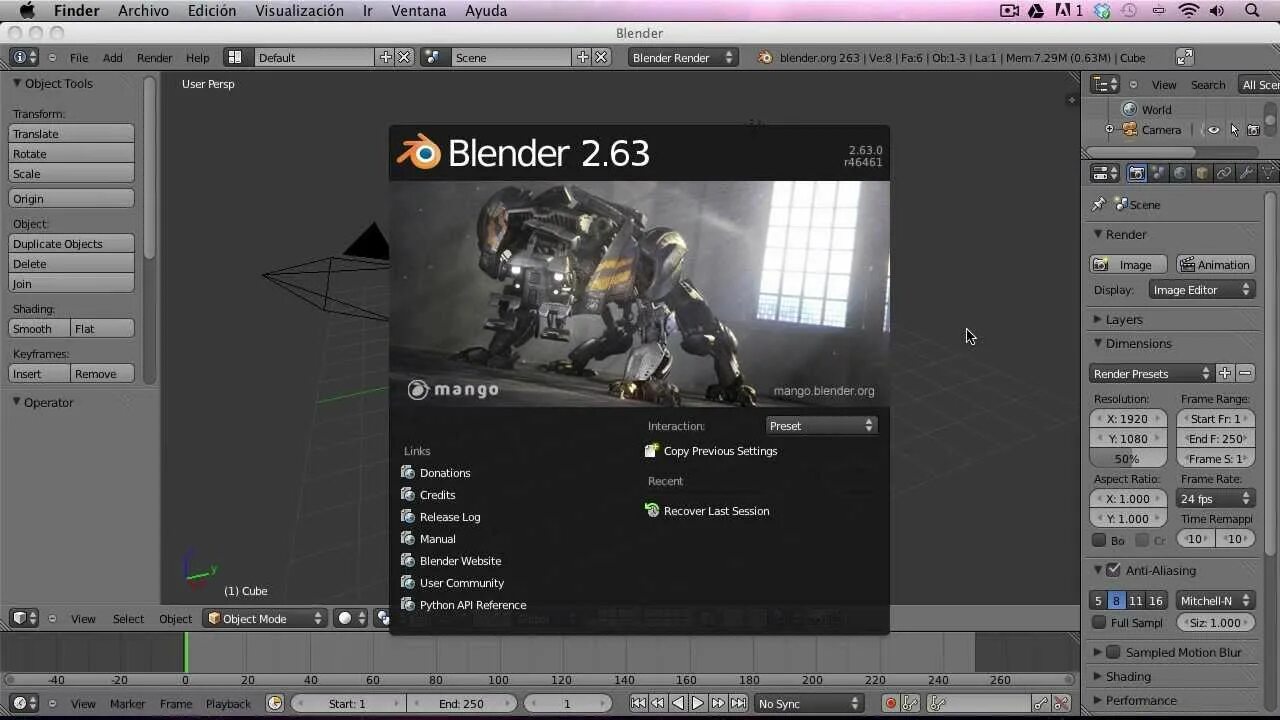Open the Render properties tab icon
This screenshot has height=720, width=1280.
click(x=1137, y=173)
